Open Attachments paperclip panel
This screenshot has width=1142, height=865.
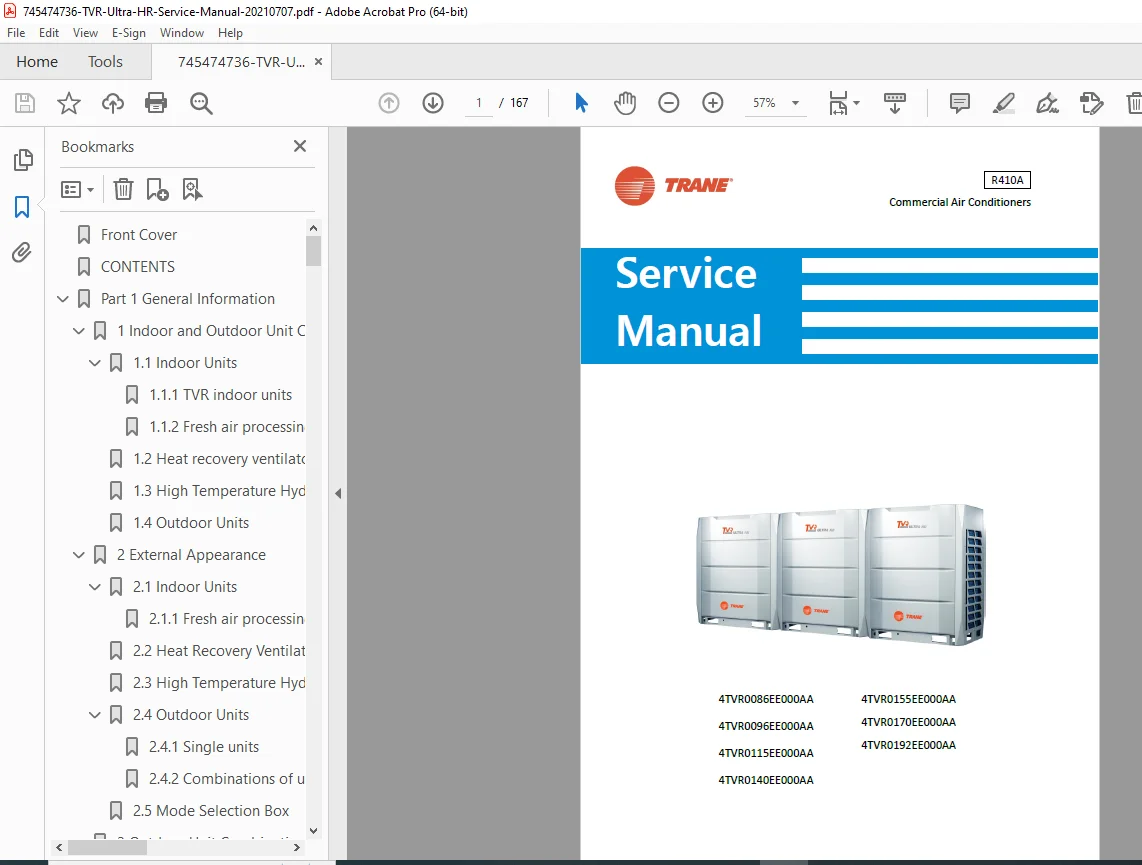[x=22, y=253]
